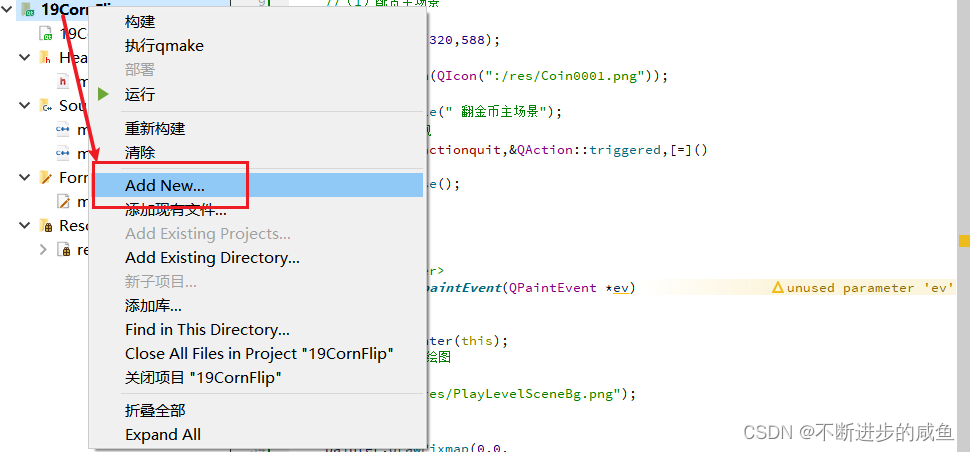The width and height of the screenshot is (970, 452).
Task: Select the header file icon under Headers
Action: [62, 82]
